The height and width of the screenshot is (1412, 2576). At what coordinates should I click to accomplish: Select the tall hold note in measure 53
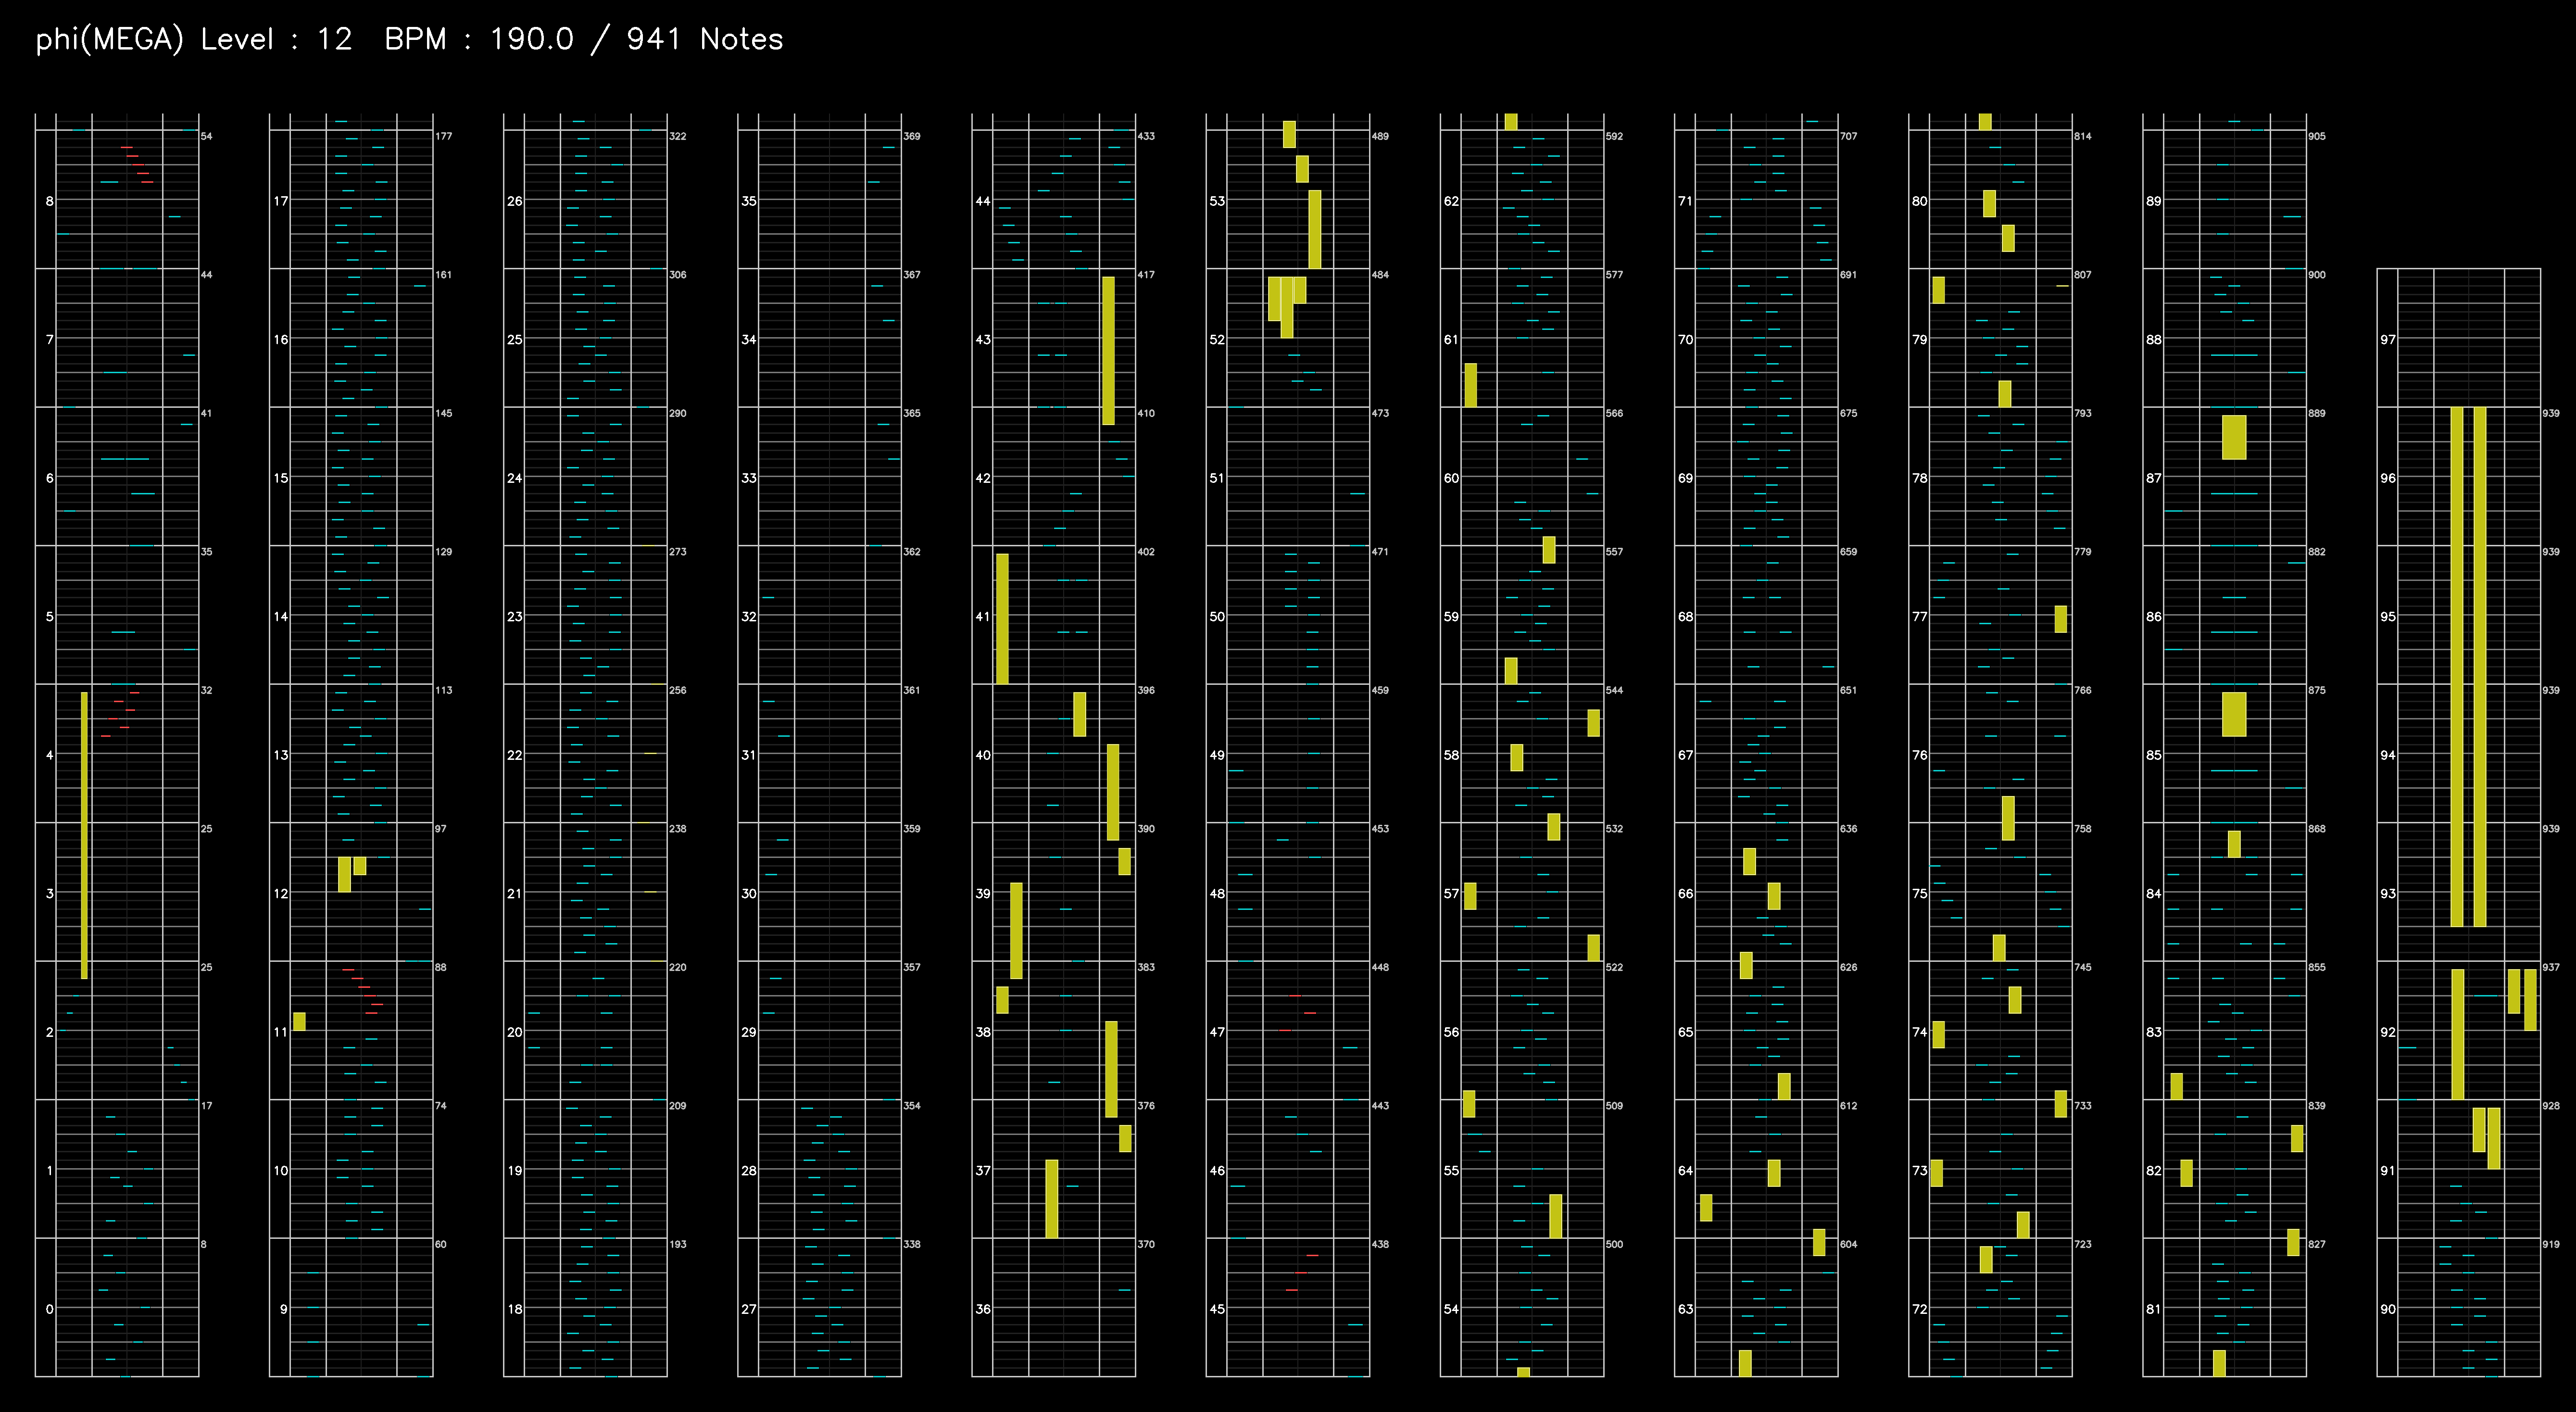click(1314, 229)
